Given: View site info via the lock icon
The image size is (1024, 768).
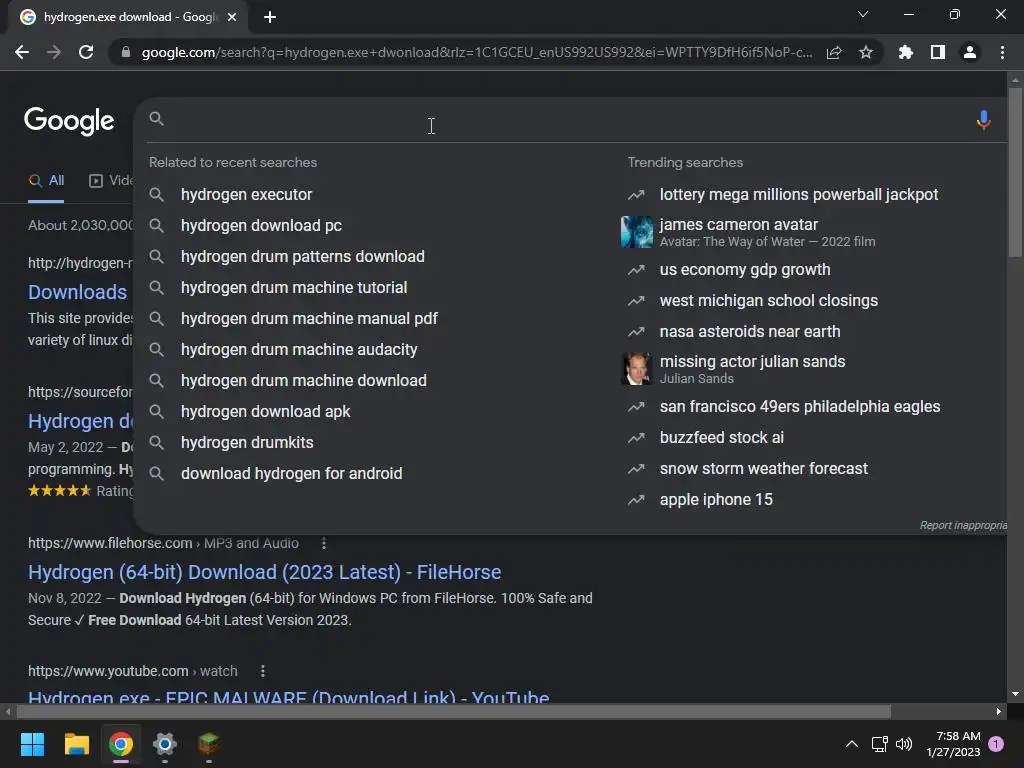Looking at the screenshot, I should [x=126, y=52].
